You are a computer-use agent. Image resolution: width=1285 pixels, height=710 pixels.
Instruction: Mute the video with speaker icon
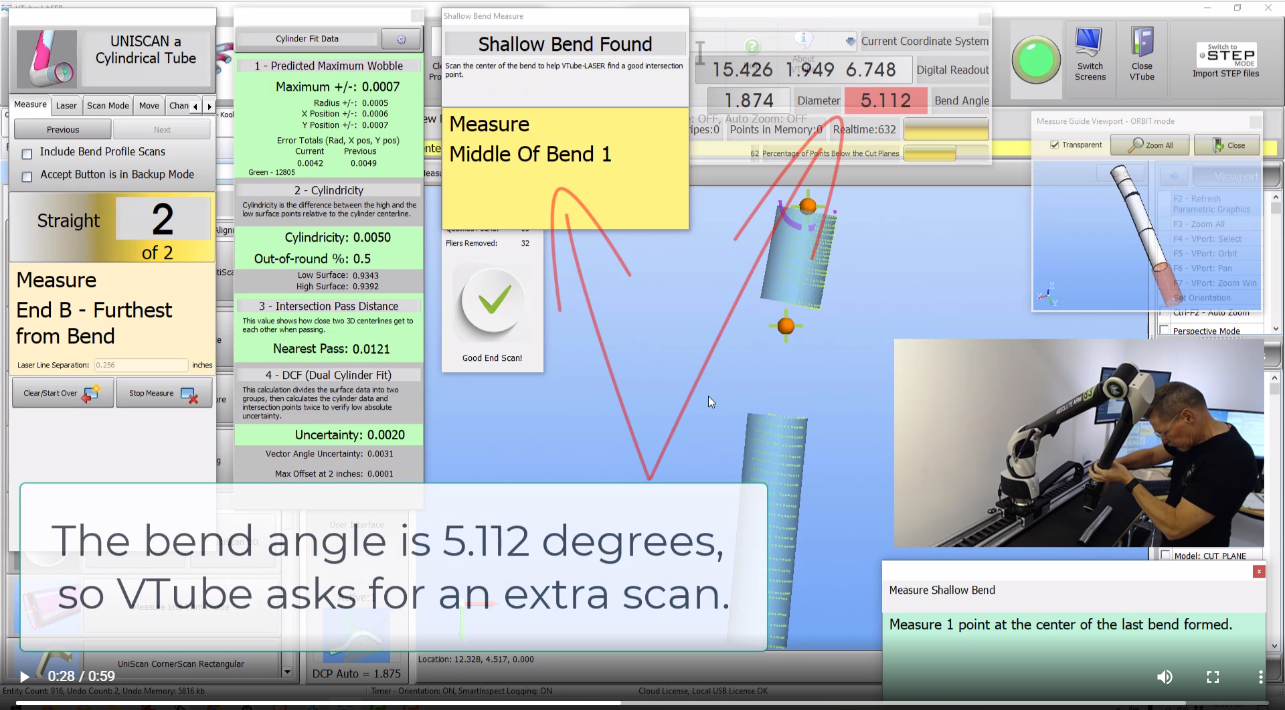coord(1165,677)
